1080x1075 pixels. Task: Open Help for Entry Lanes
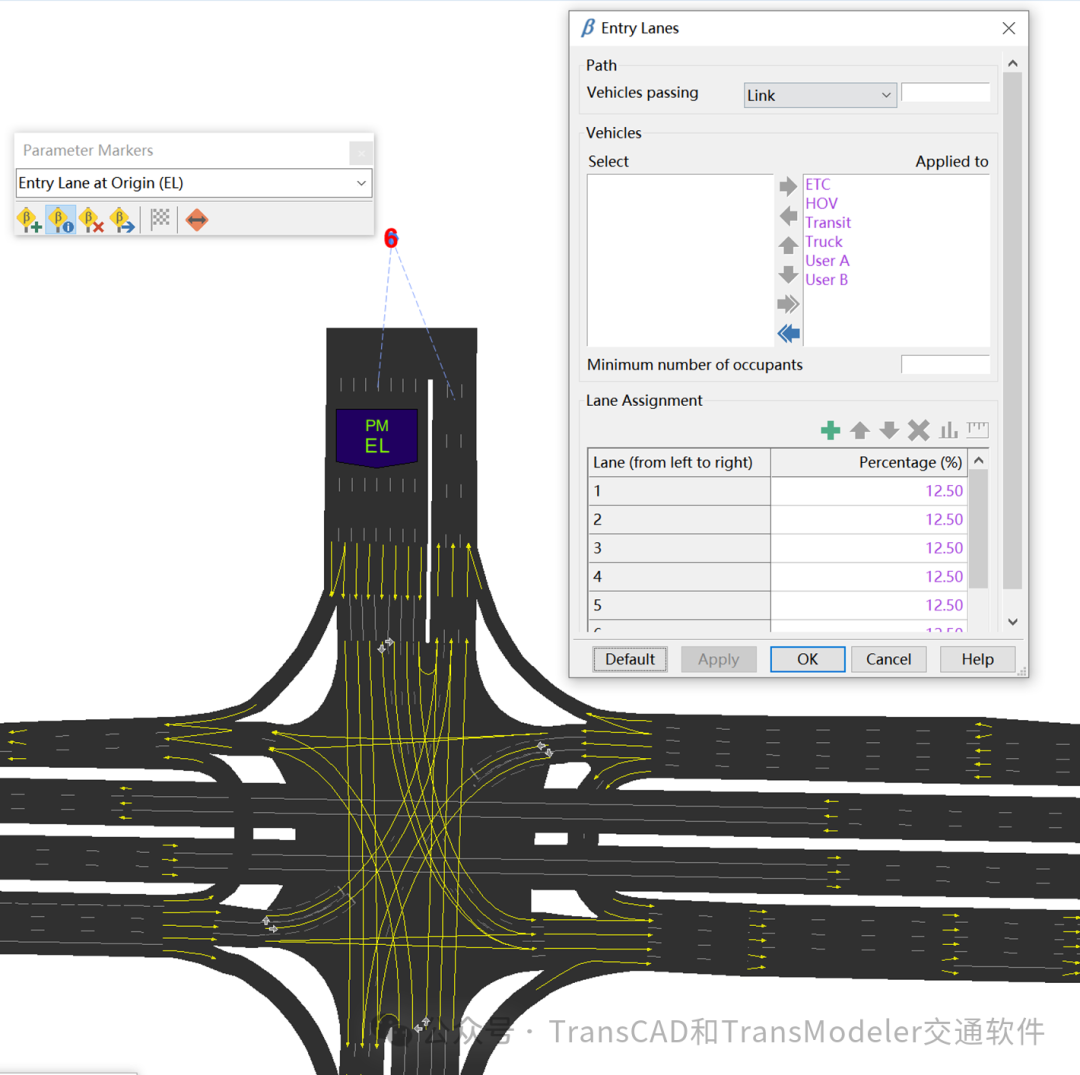click(977, 660)
